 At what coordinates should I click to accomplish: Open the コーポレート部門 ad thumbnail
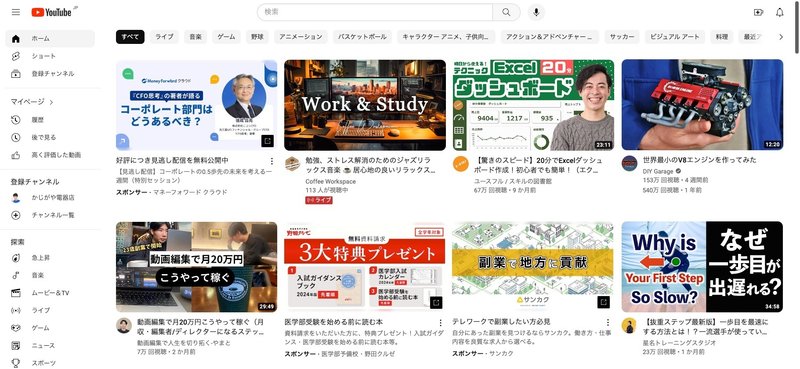click(196, 105)
